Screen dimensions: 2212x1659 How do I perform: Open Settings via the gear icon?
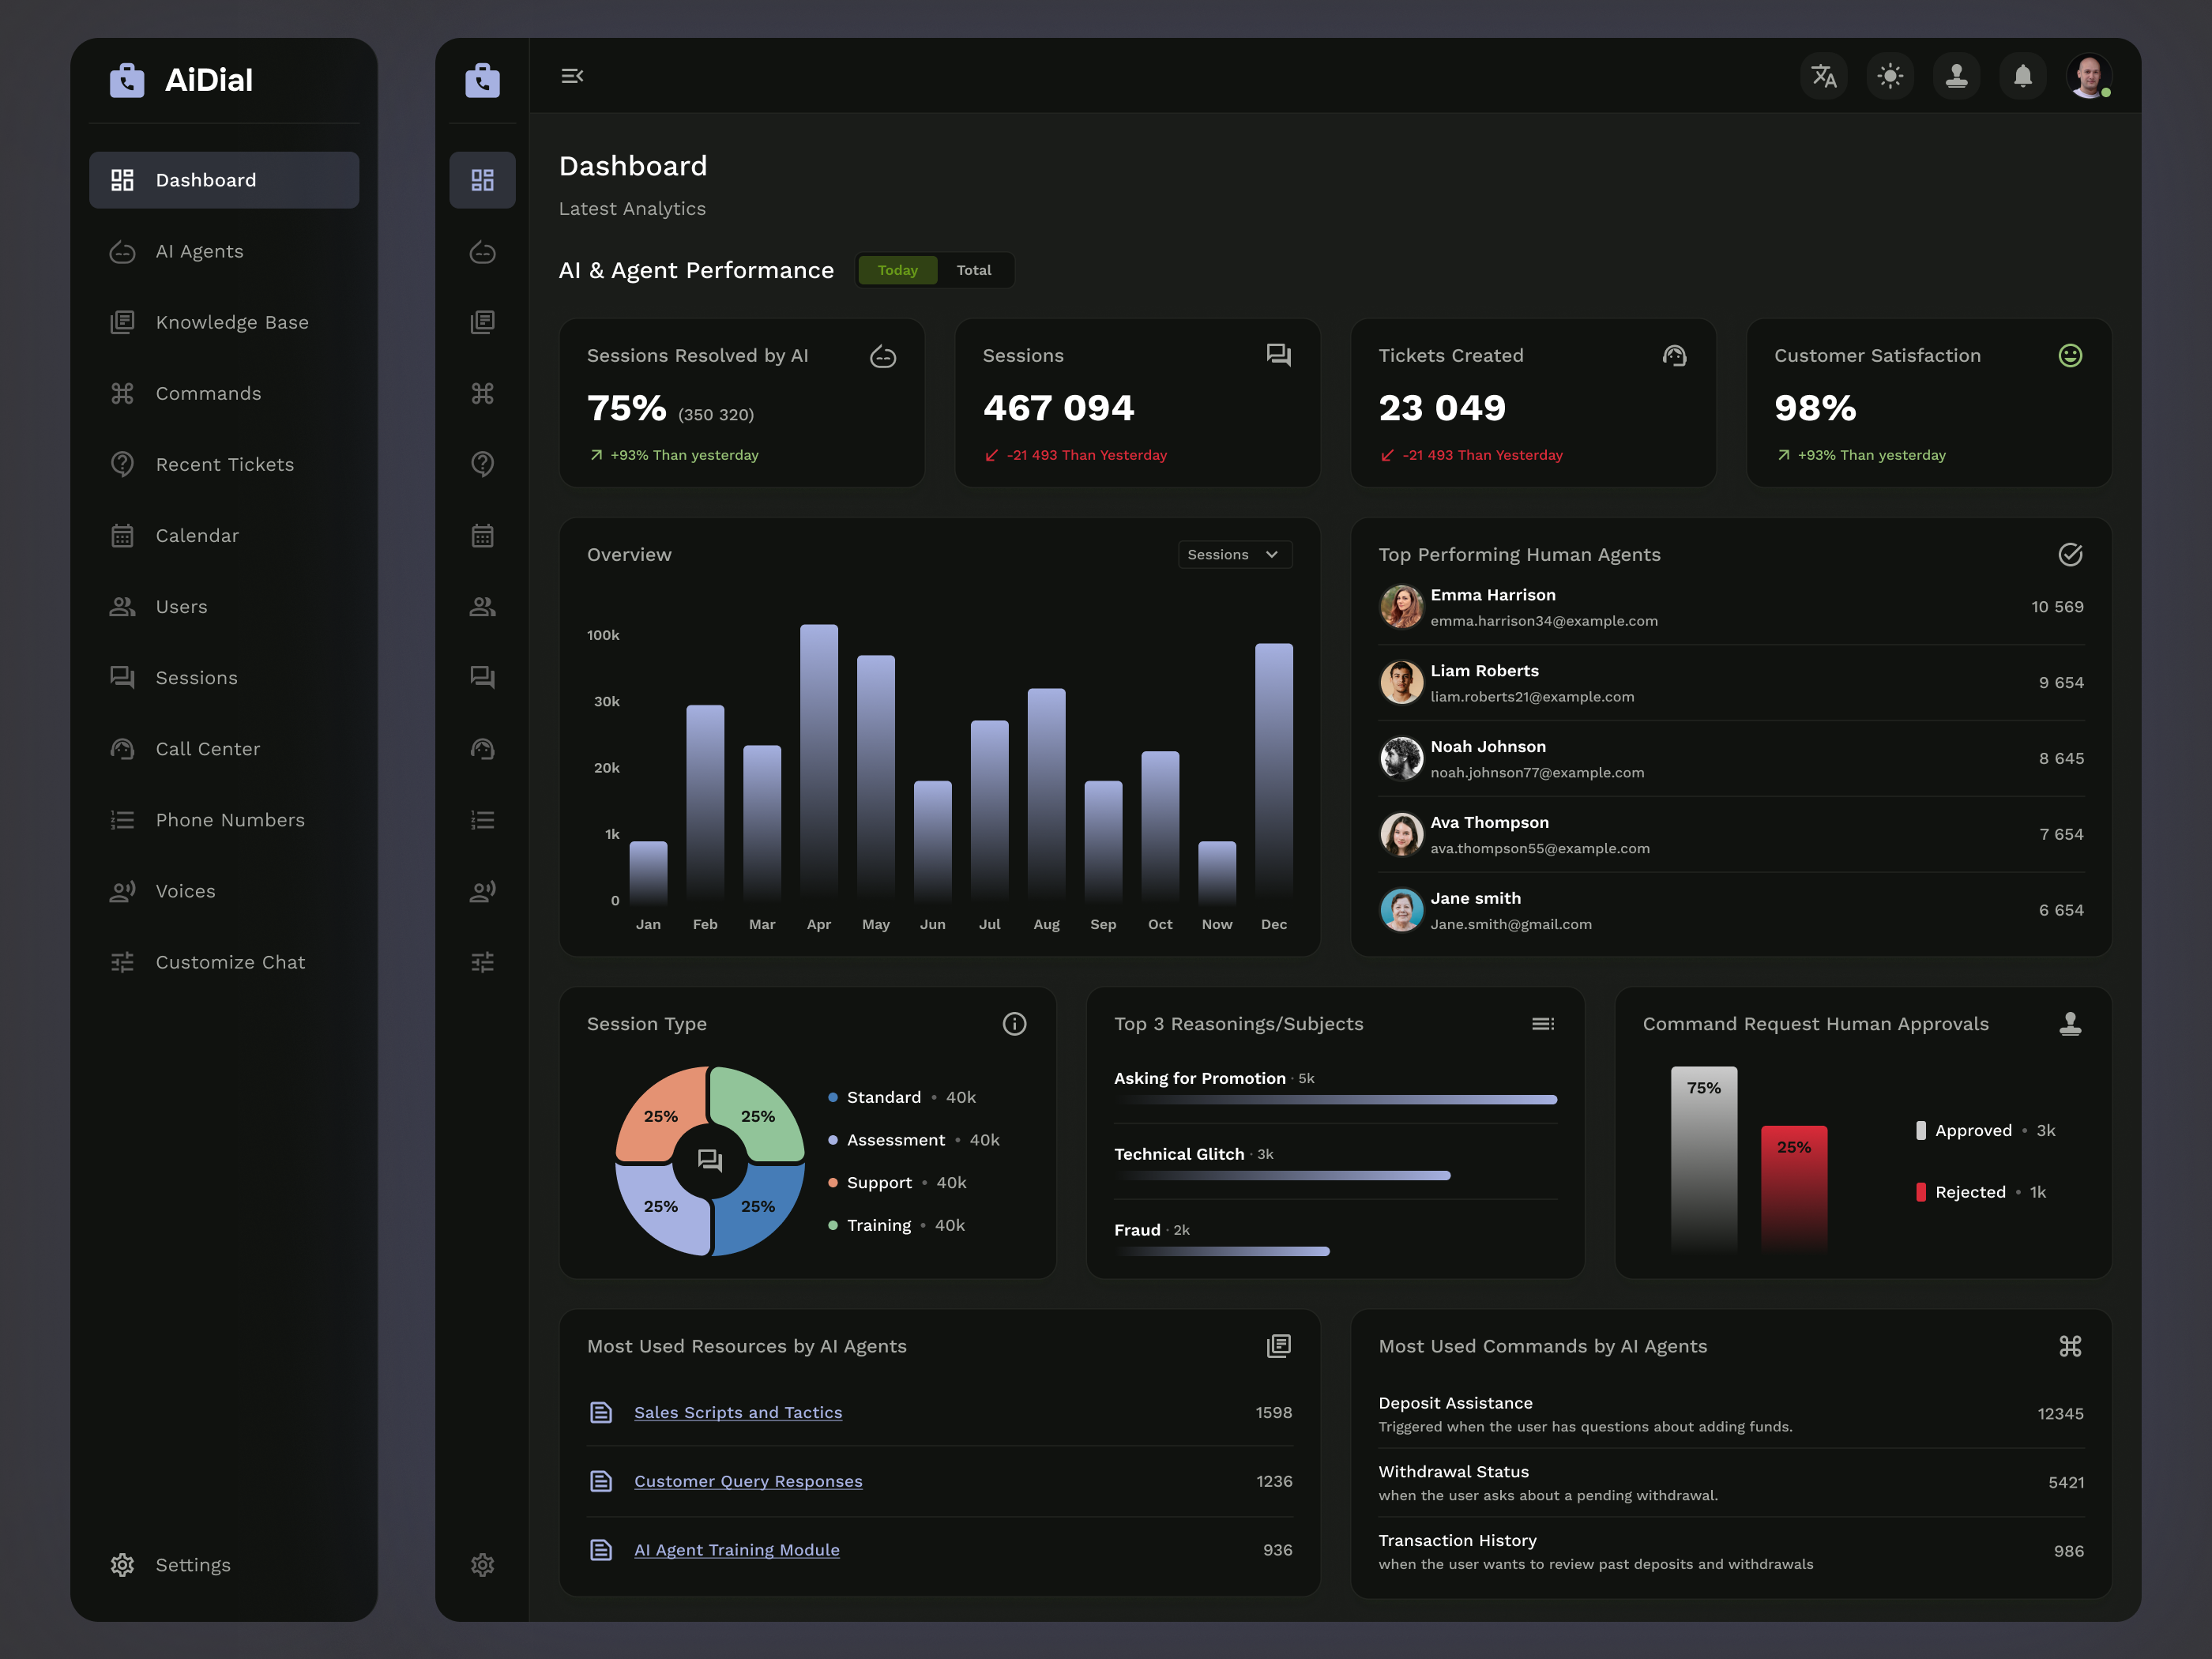122,1565
